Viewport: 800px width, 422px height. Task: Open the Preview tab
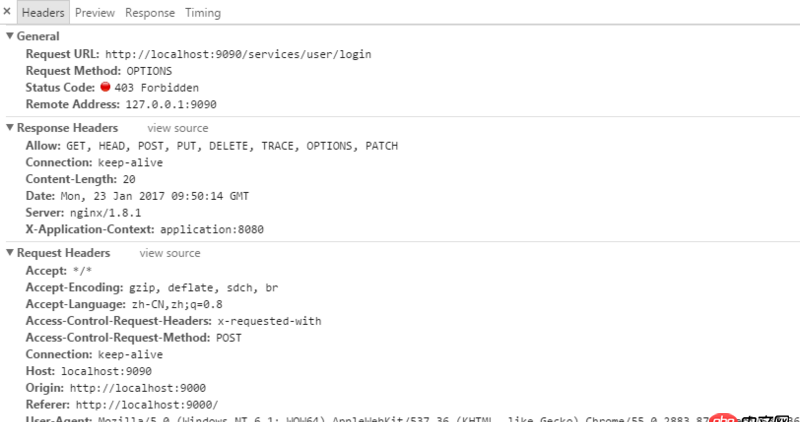click(x=95, y=13)
